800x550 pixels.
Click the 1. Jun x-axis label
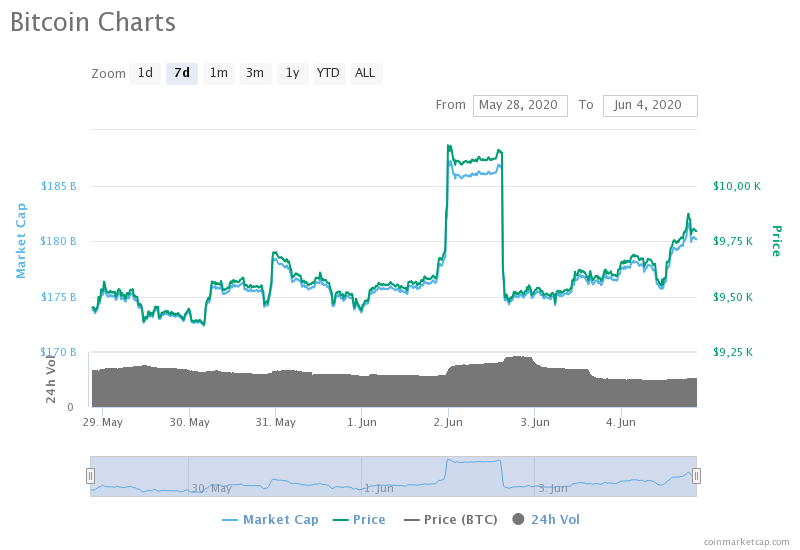[362, 422]
